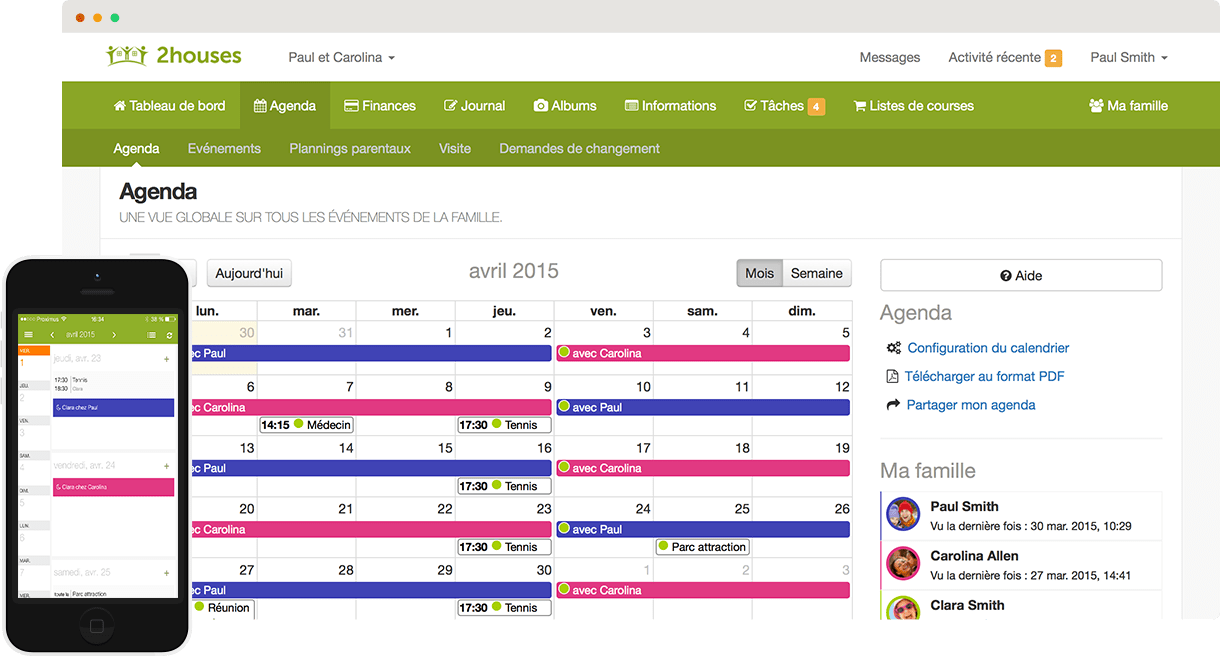Click the Ma famille people icon
Screen dimensions: 1220x656
click(x=1096, y=106)
